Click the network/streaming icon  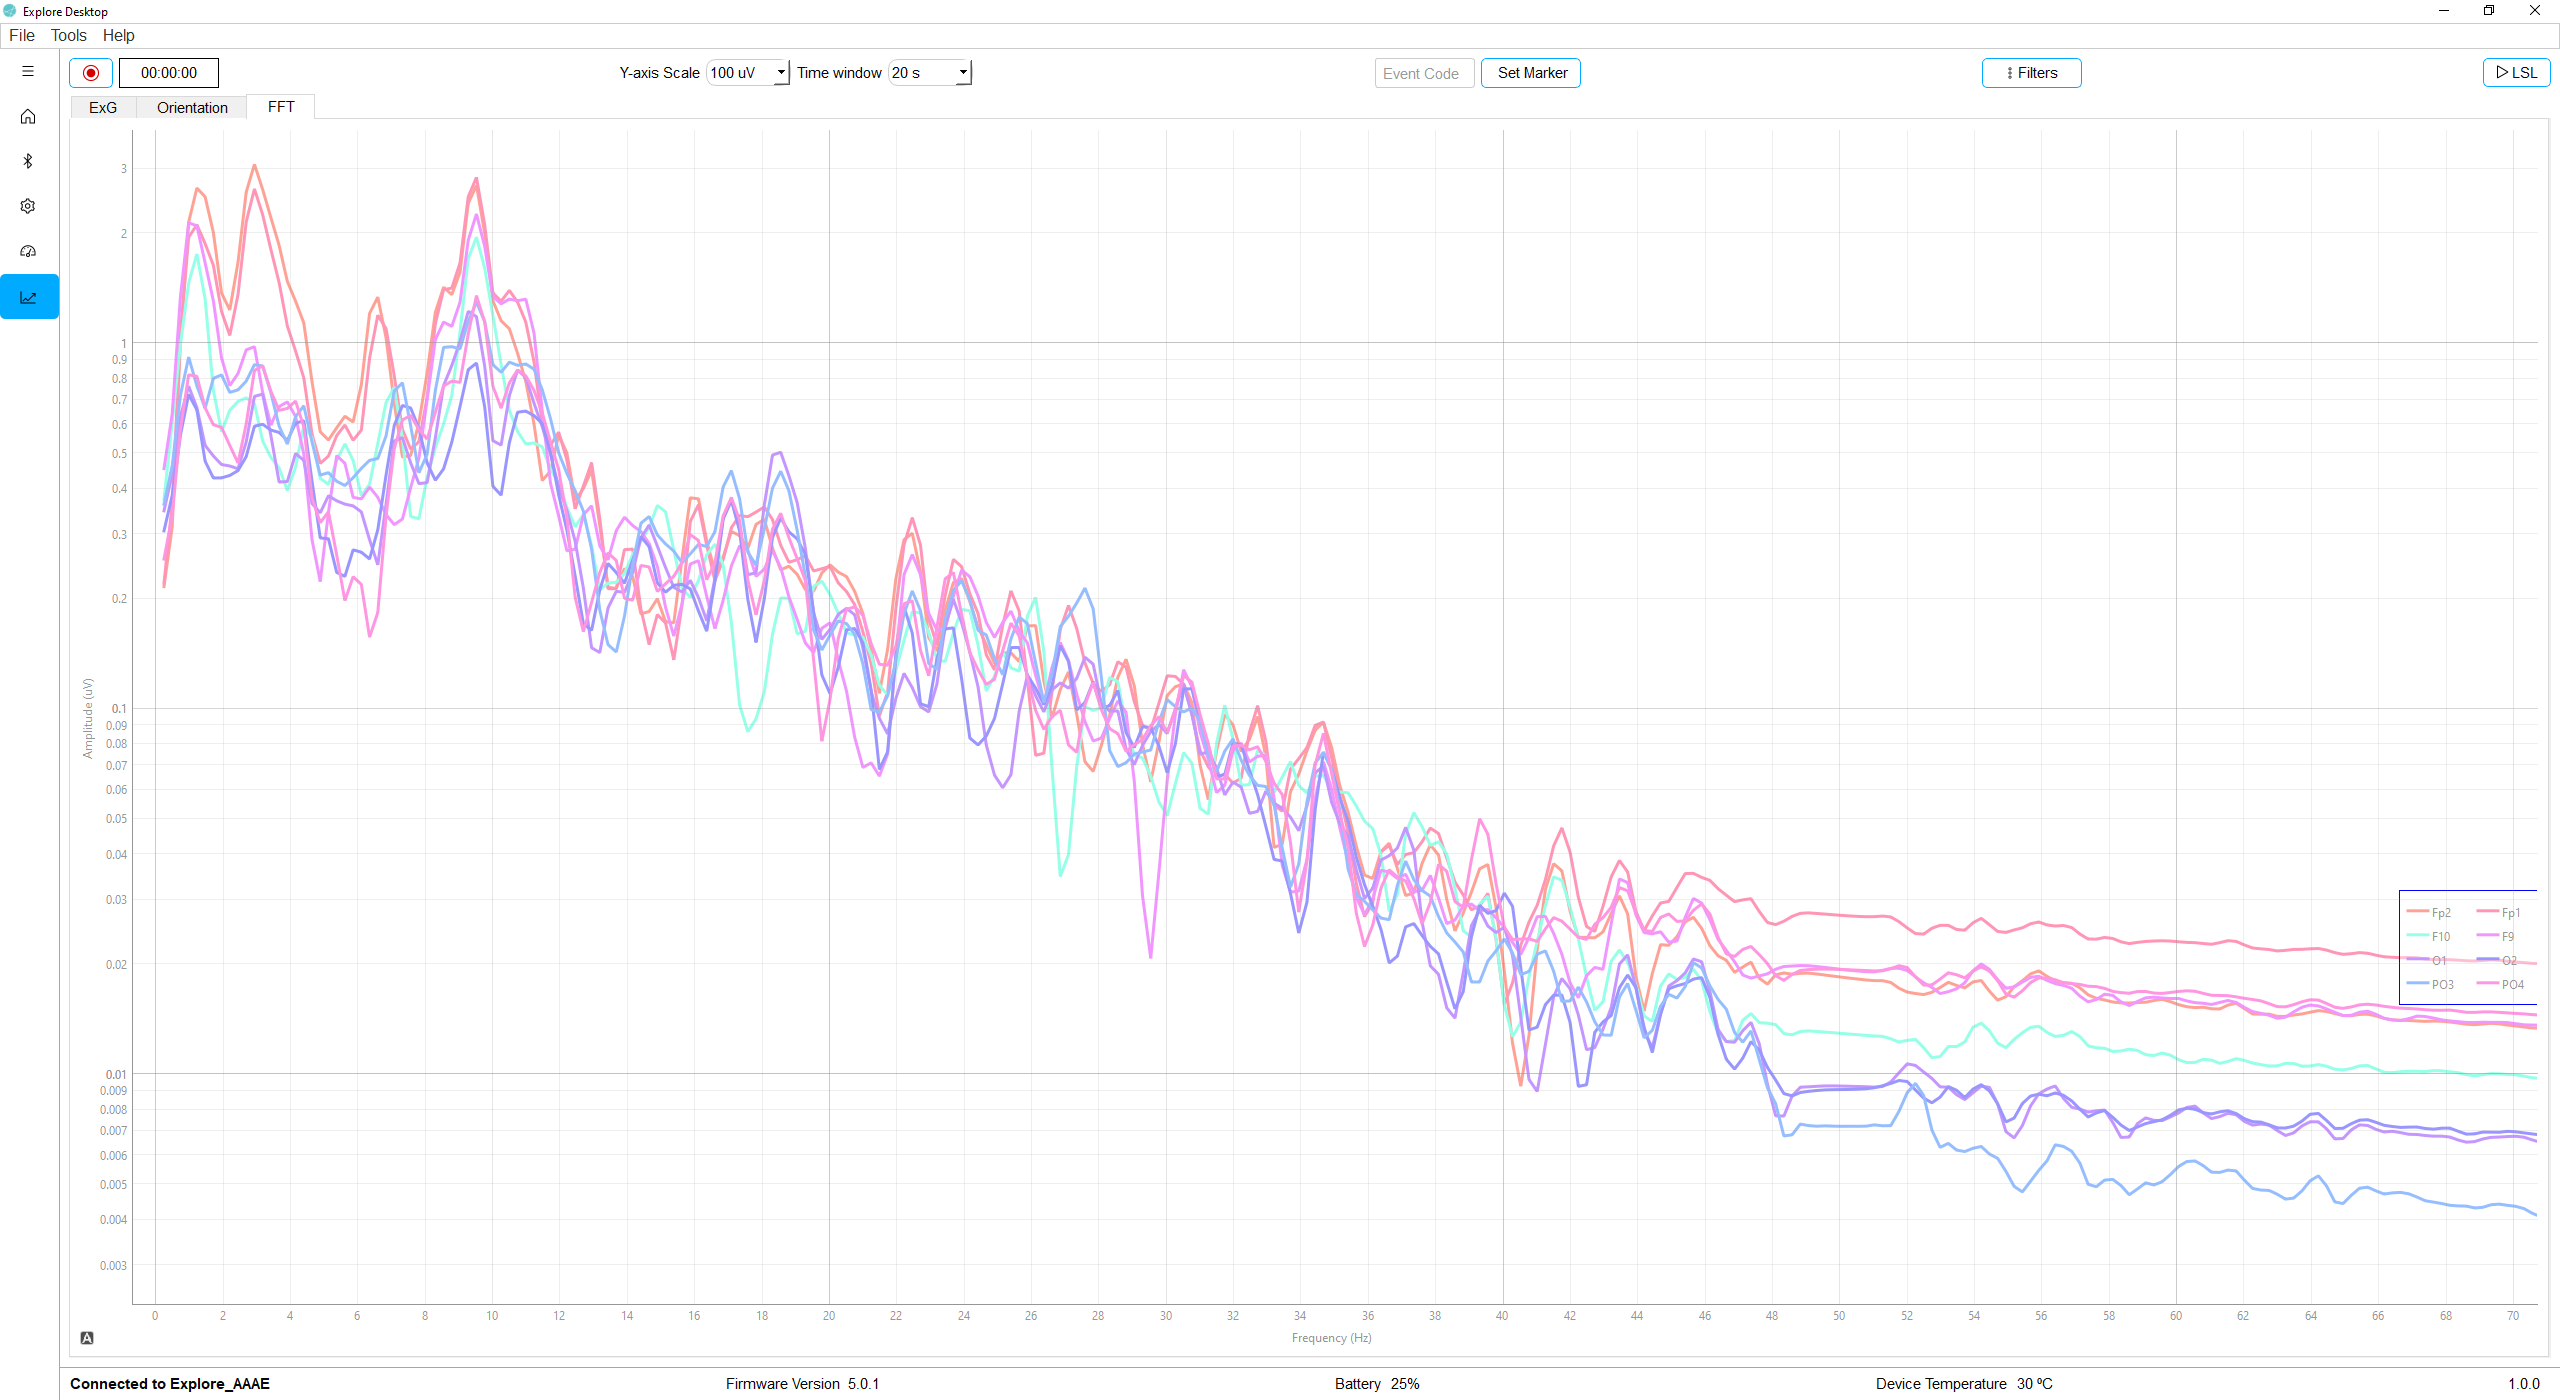pos(2513,72)
